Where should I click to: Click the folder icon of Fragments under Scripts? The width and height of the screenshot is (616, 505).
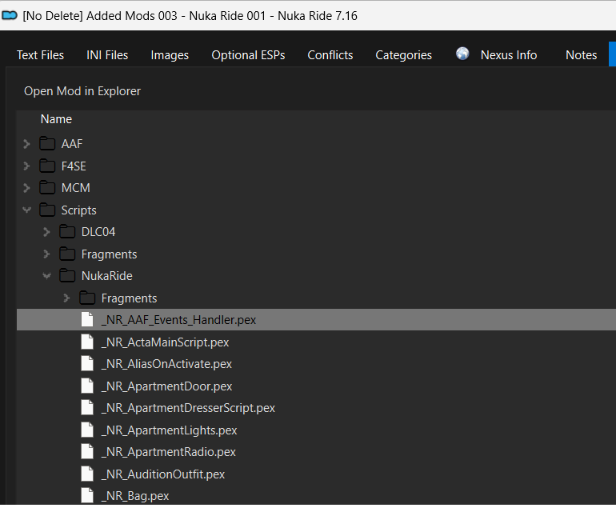coord(67,254)
